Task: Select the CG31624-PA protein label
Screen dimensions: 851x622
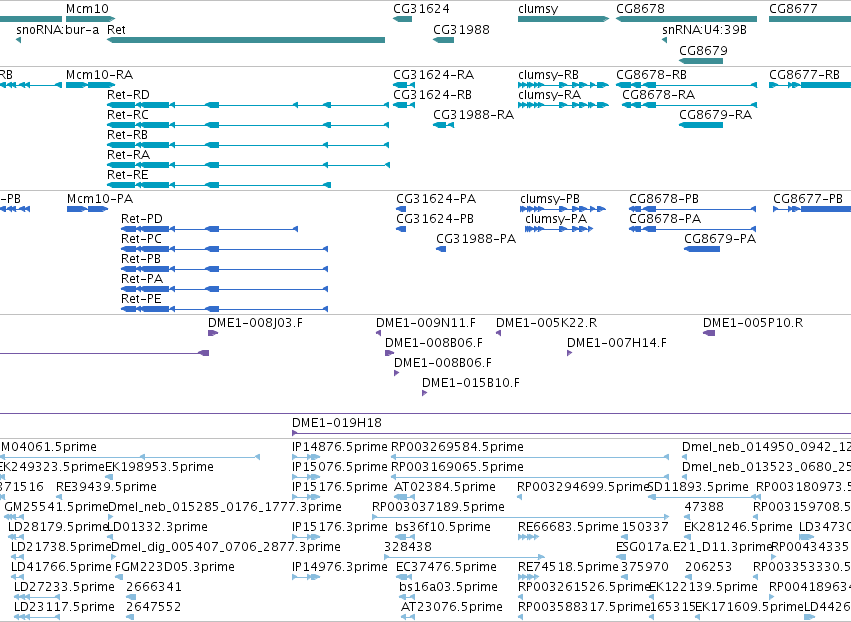Action: point(436,199)
